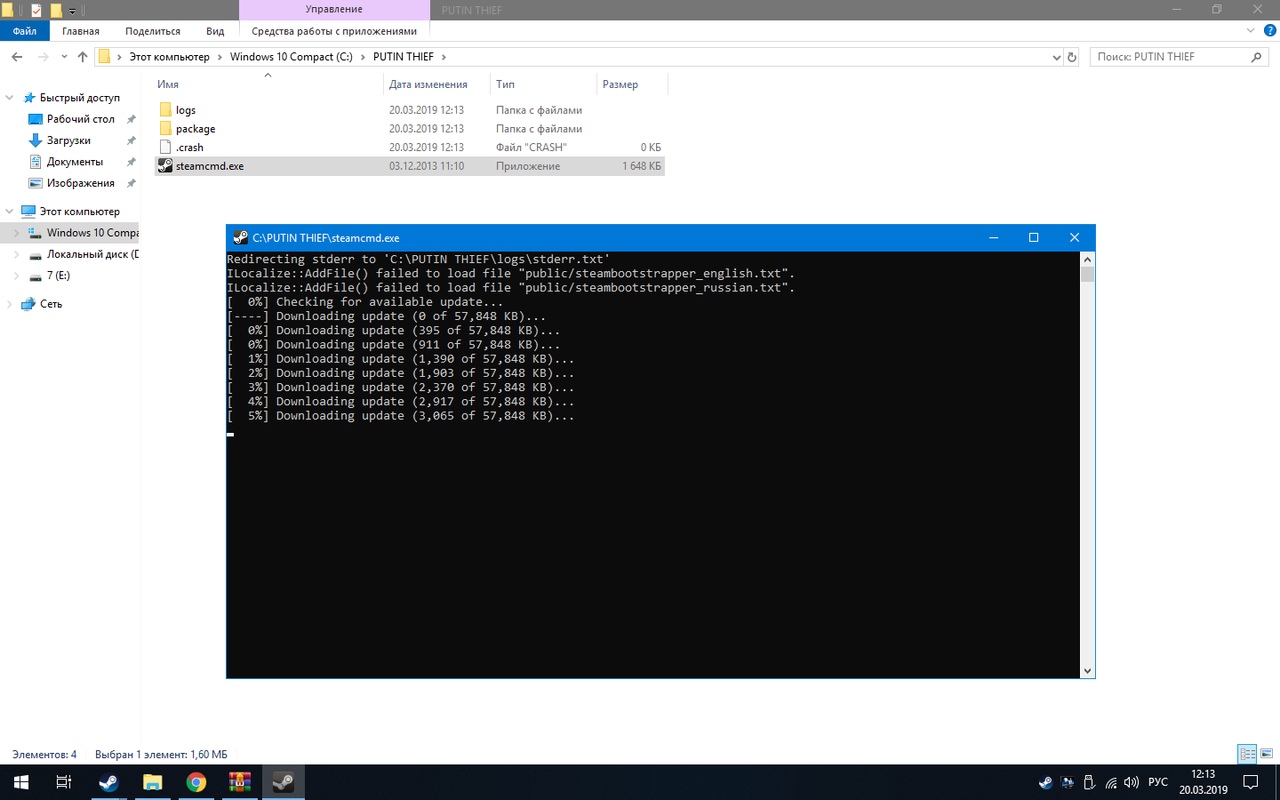This screenshot has height=800, width=1280.
Task: Click the console scrollbar down arrow
Action: coord(1087,671)
